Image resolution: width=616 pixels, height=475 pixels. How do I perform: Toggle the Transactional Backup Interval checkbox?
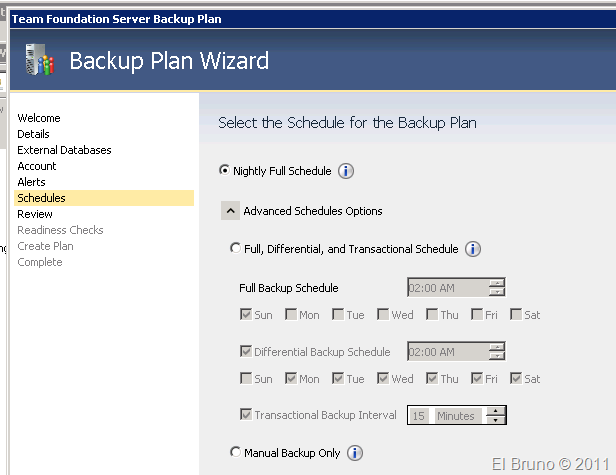pos(246,415)
